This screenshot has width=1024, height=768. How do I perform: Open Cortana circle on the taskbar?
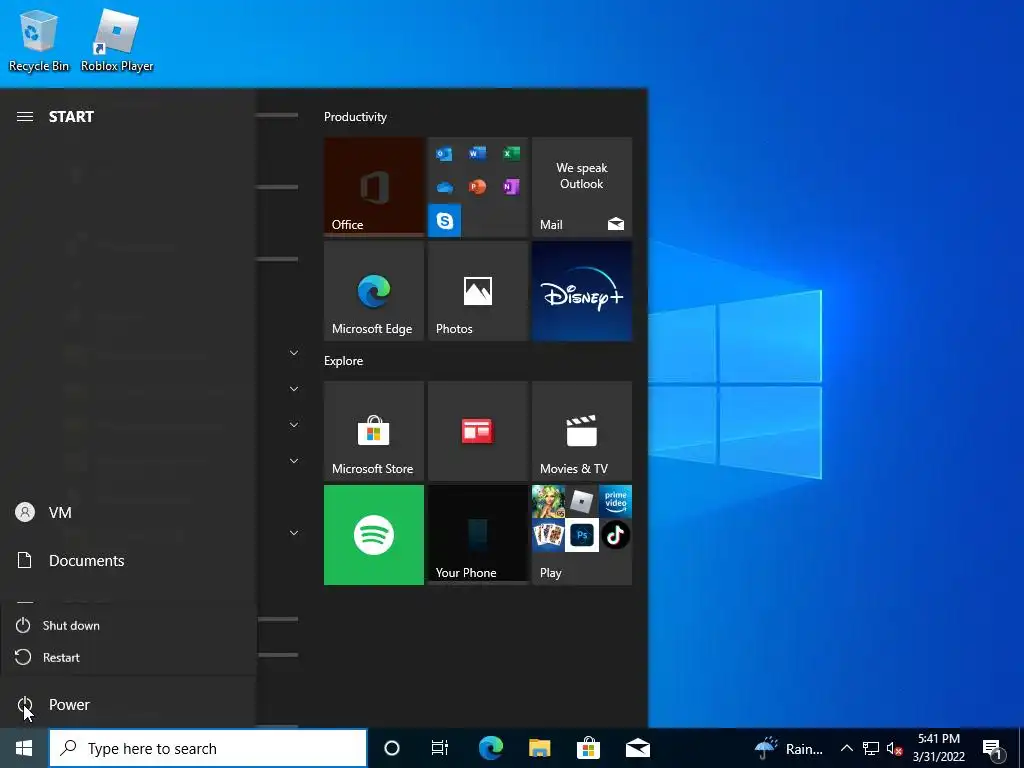pyautogui.click(x=391, y=748)
